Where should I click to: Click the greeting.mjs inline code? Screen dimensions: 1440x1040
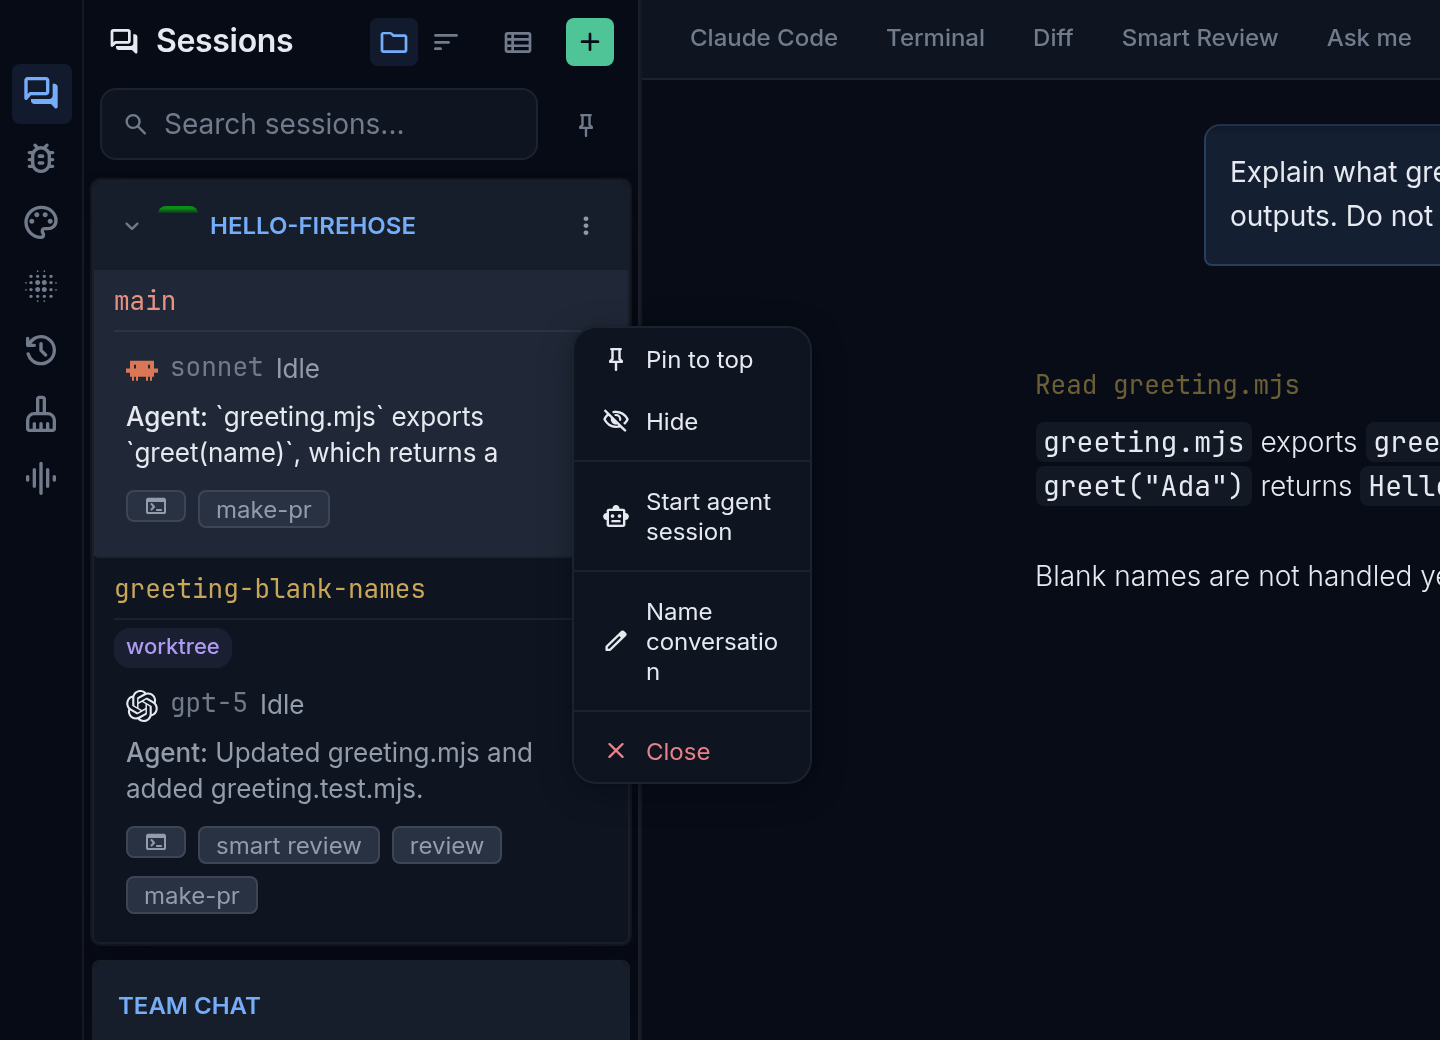click(x=1144, y=442)
